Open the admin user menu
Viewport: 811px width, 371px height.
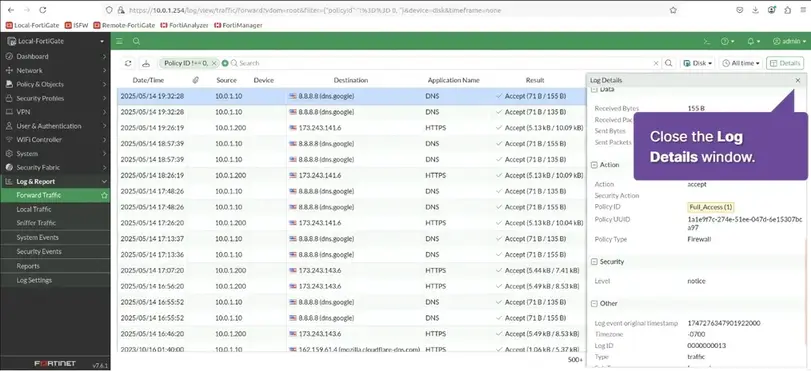(789, 41)
